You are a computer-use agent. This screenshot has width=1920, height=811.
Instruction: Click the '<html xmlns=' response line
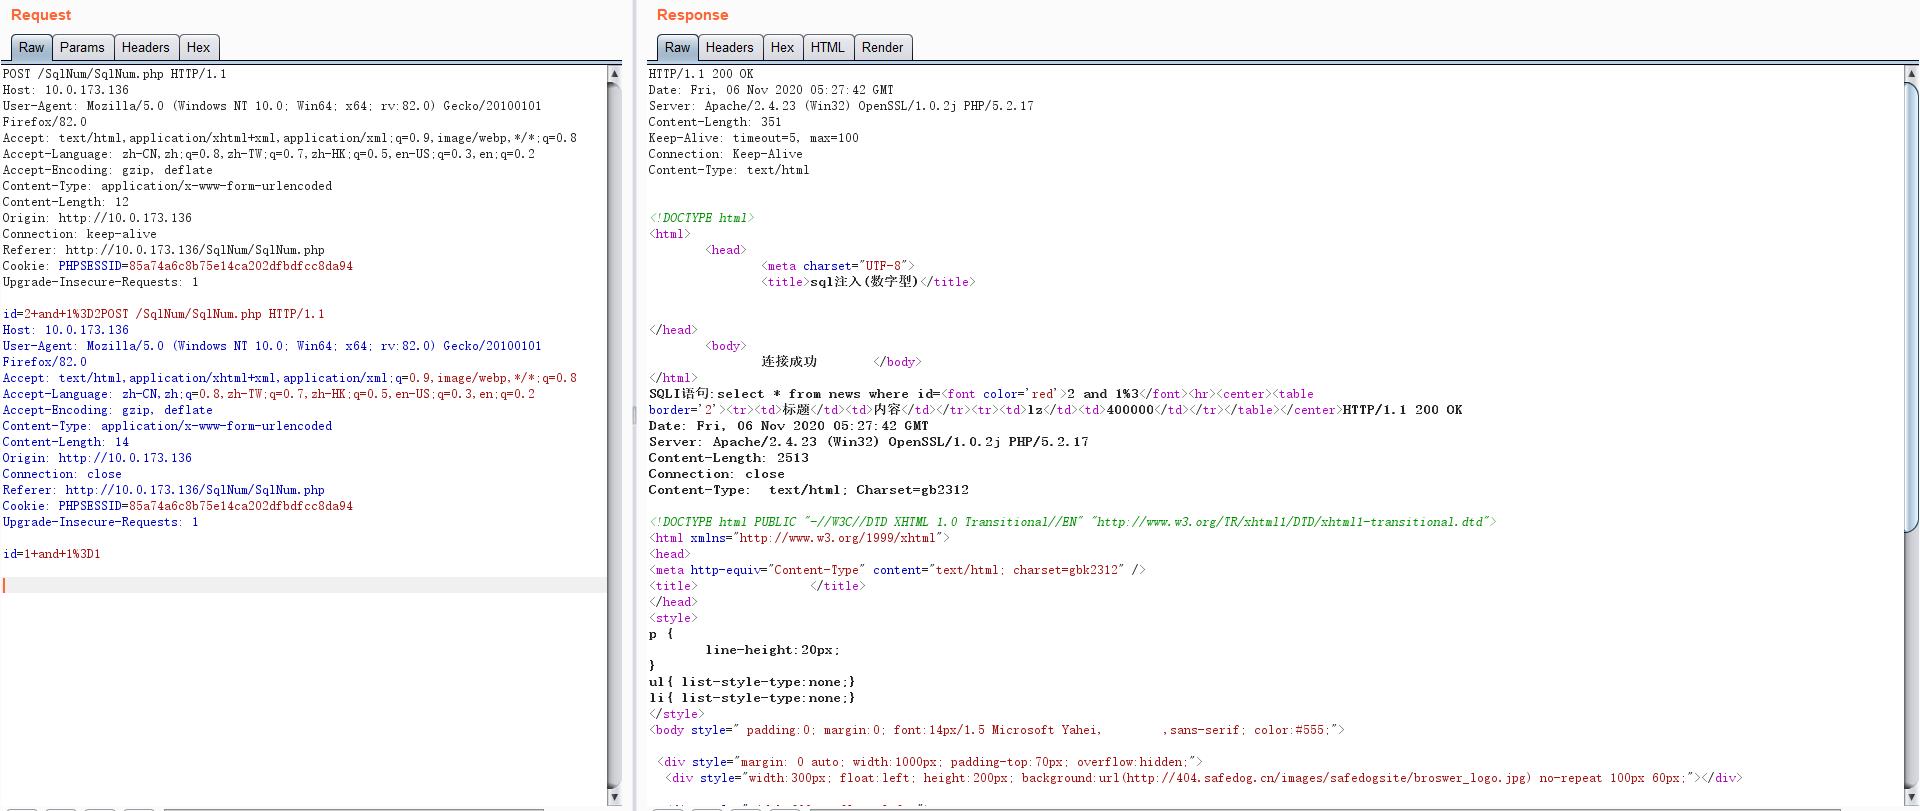click(800, 538)
